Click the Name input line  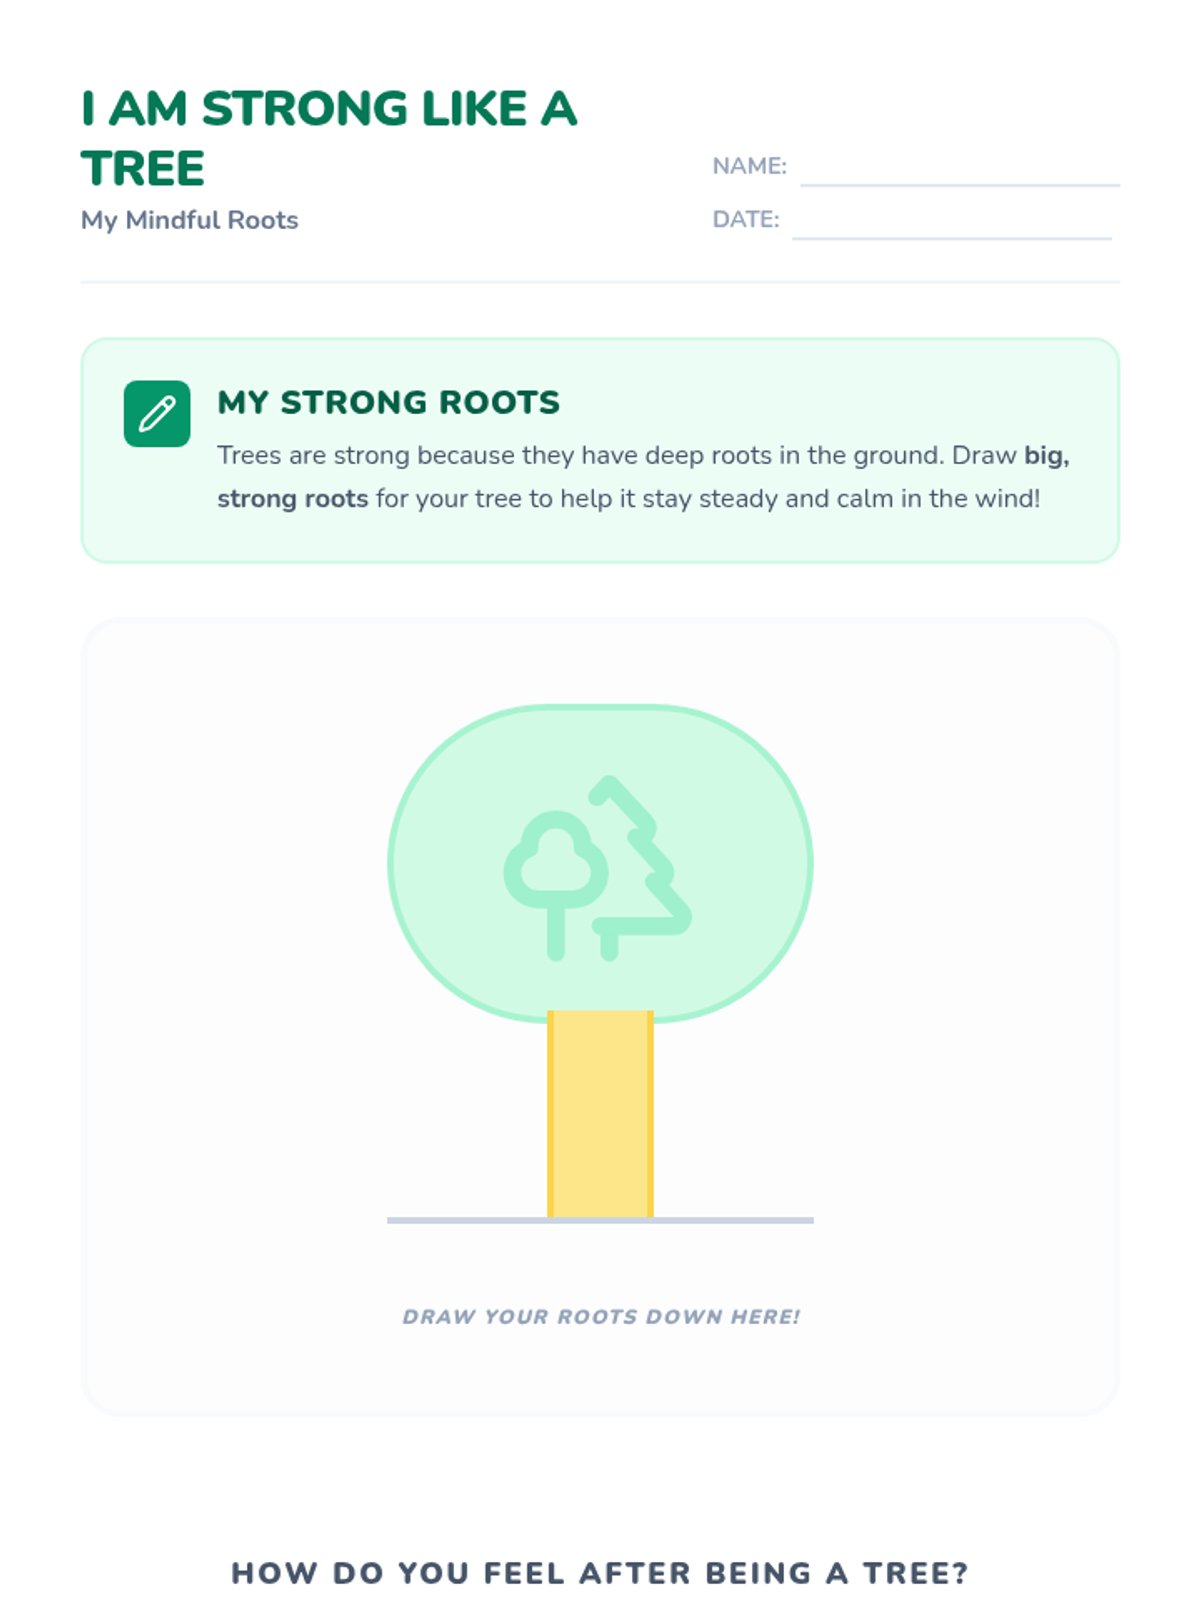point(959,171)
